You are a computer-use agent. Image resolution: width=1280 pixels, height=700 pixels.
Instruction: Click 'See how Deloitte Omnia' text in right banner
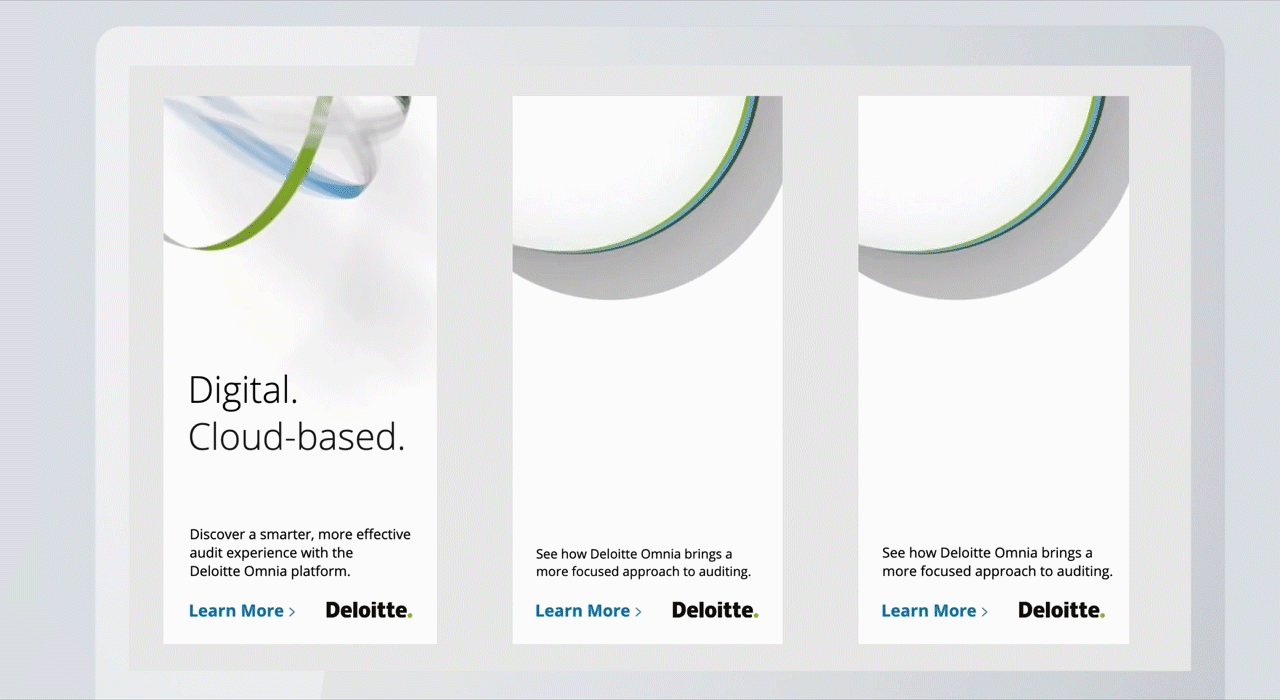[x=997, y=562]
